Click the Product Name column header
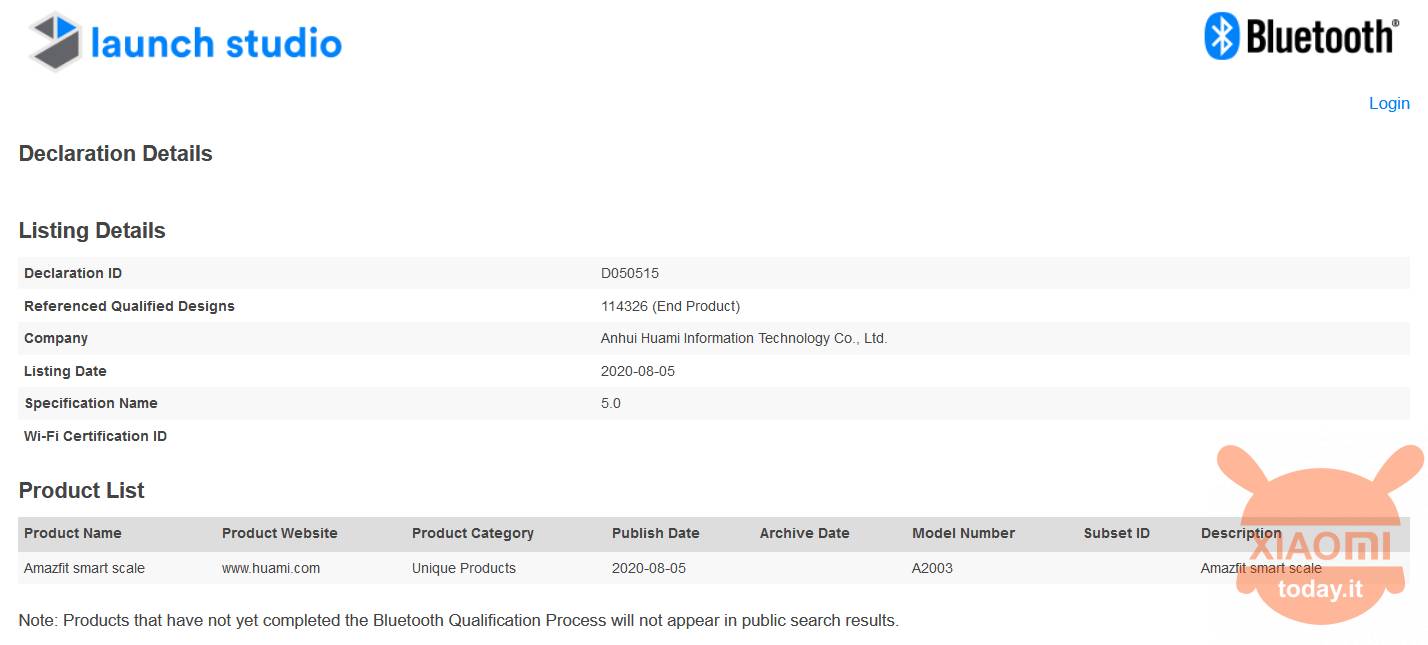This screenshot has width=1428, height=645. click(73, 533)
